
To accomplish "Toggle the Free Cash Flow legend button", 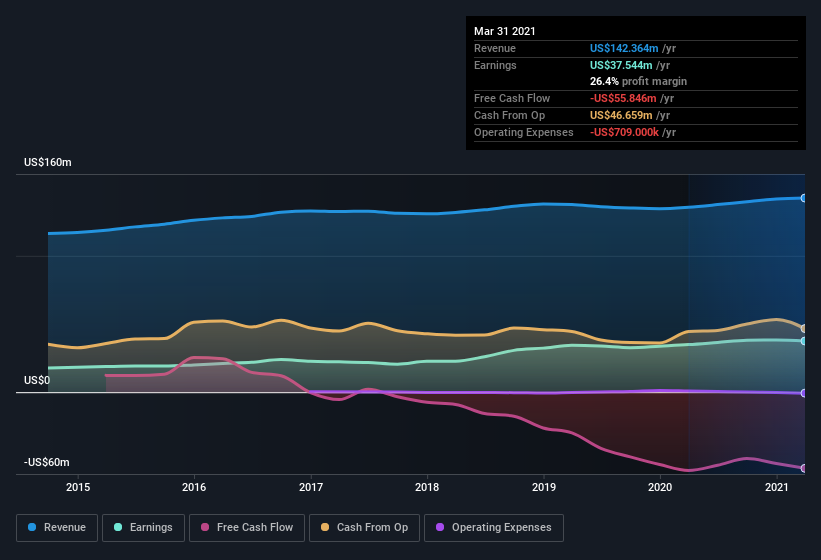I will [247, 528].
